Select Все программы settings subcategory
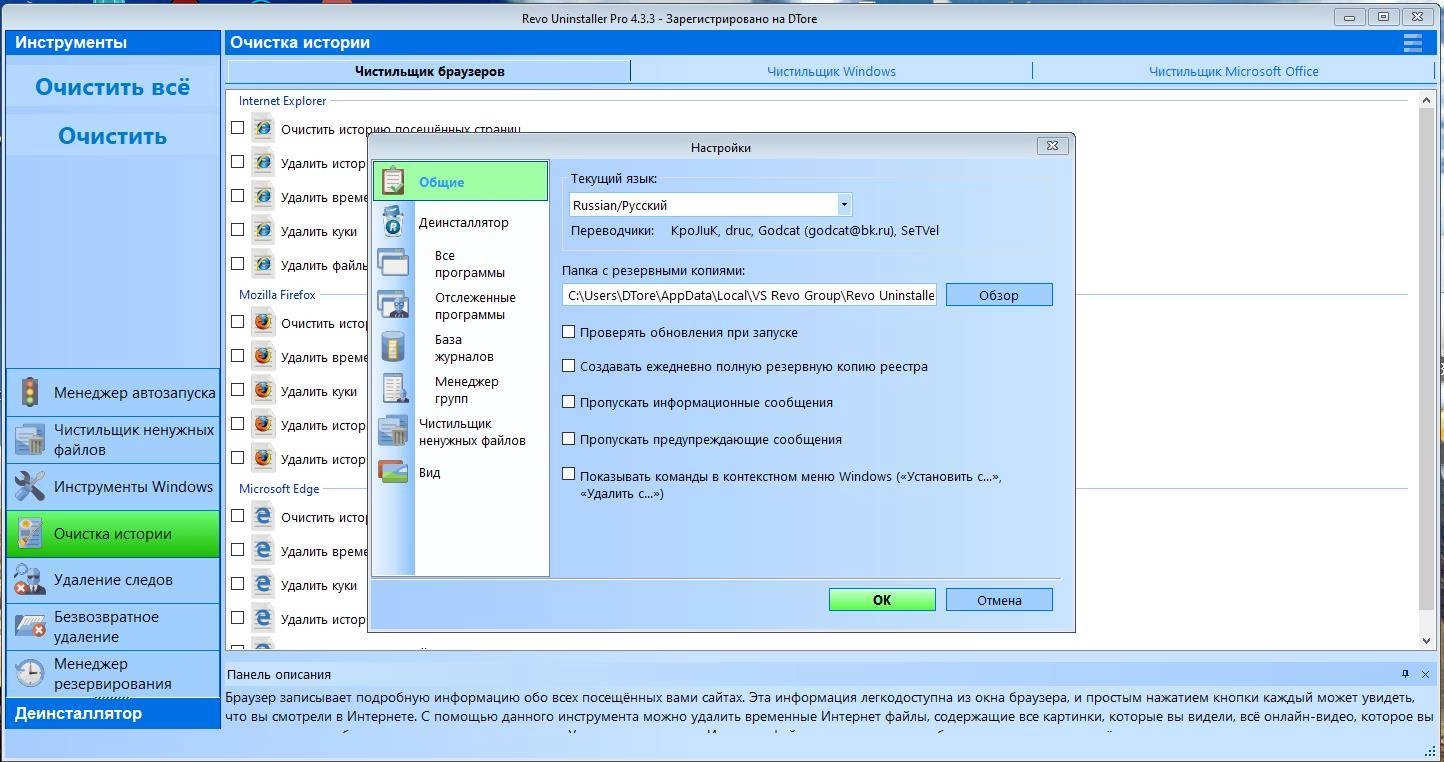 click(469, 264)
